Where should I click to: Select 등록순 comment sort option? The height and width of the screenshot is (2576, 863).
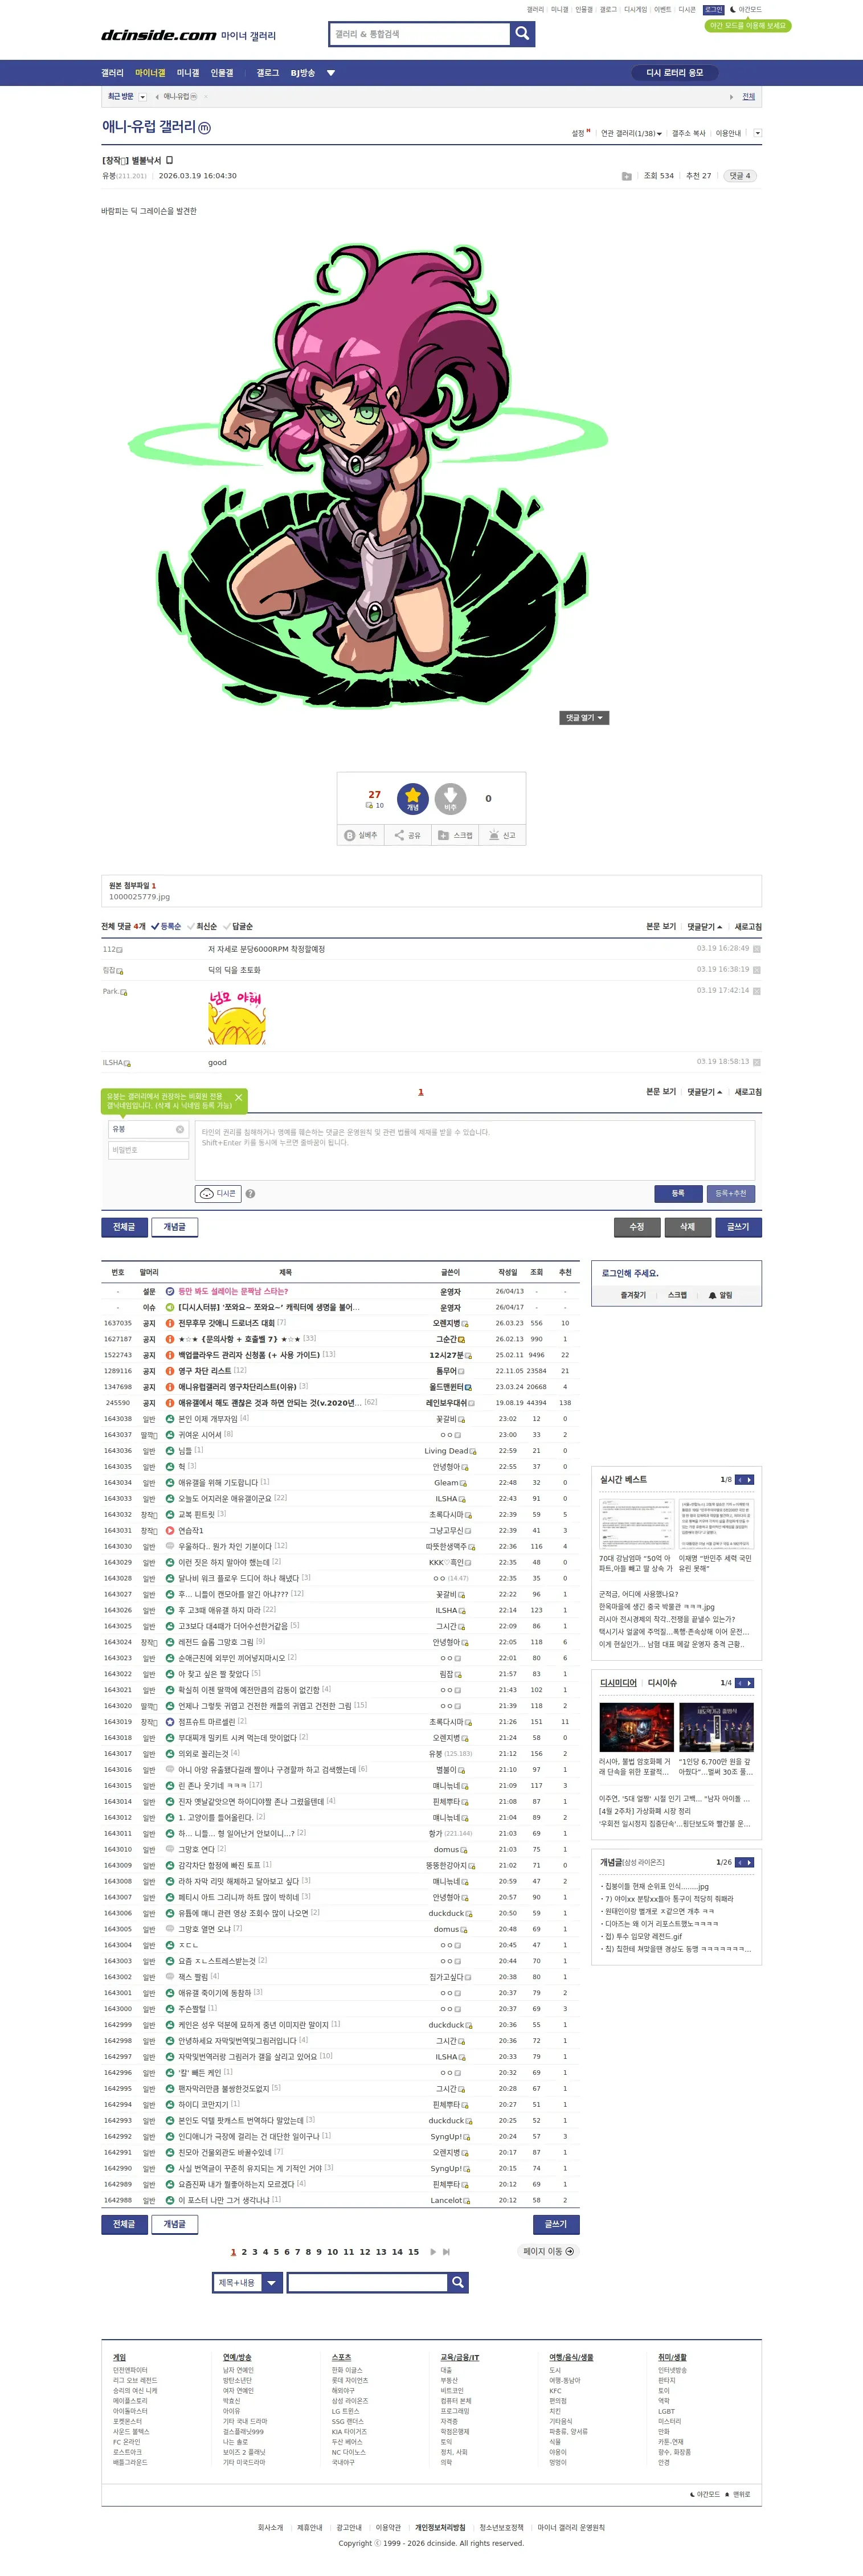[166, 926]
